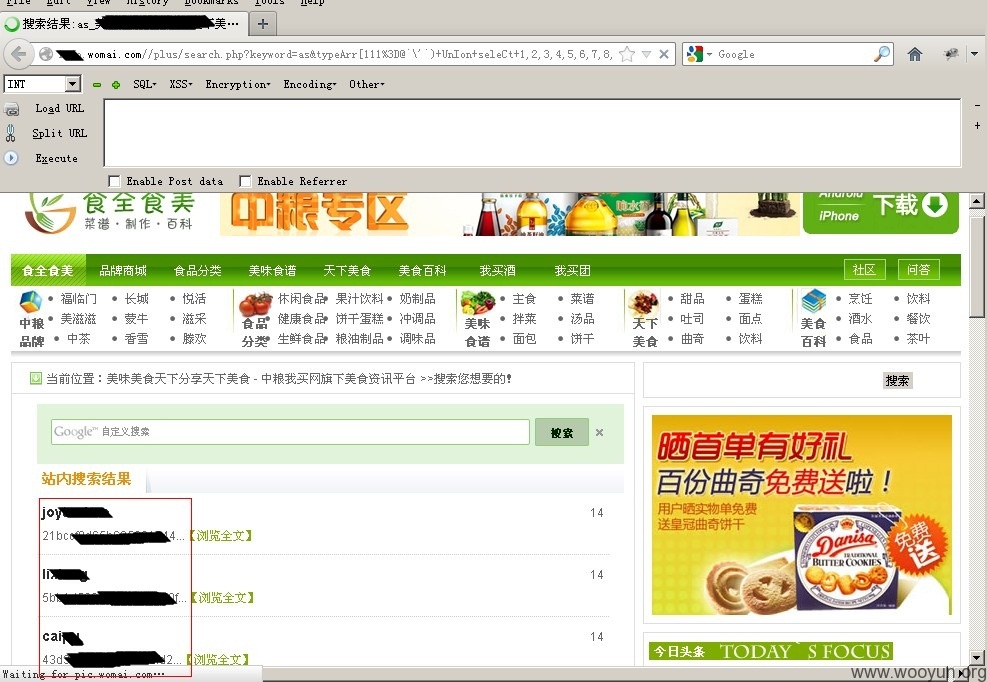Click the Split URL scissors icon
Image resolution: width=987 pixels, height=682 pixels.
point(11,133)
